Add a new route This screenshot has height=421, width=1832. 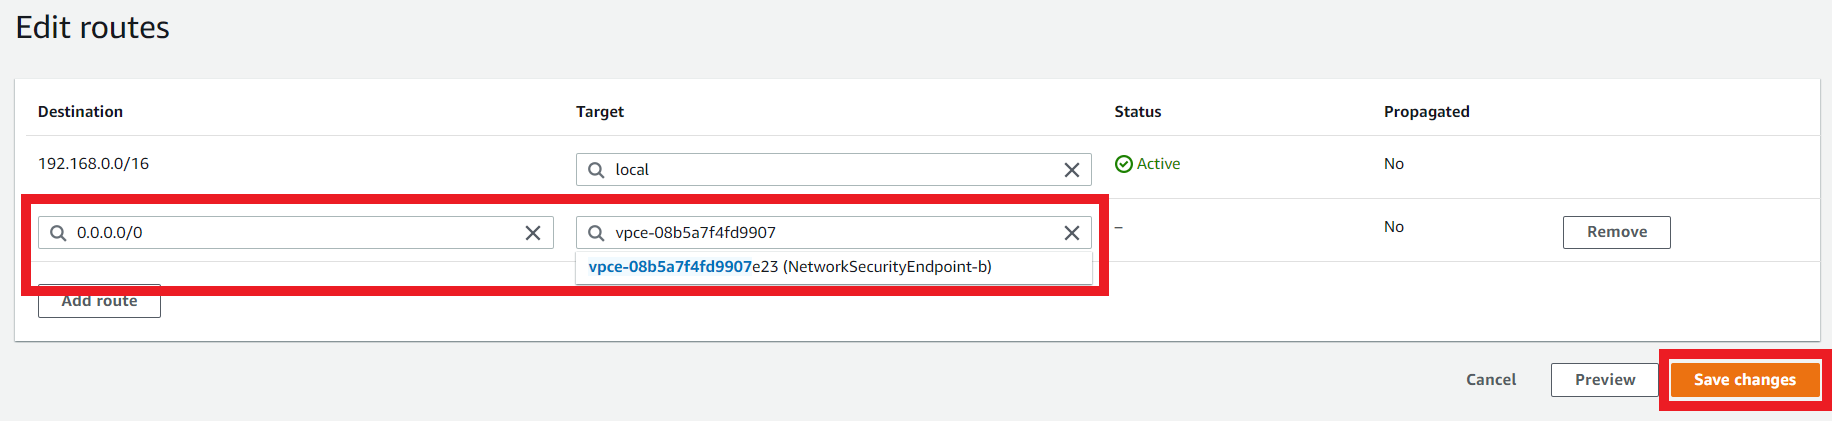point(99,301)
